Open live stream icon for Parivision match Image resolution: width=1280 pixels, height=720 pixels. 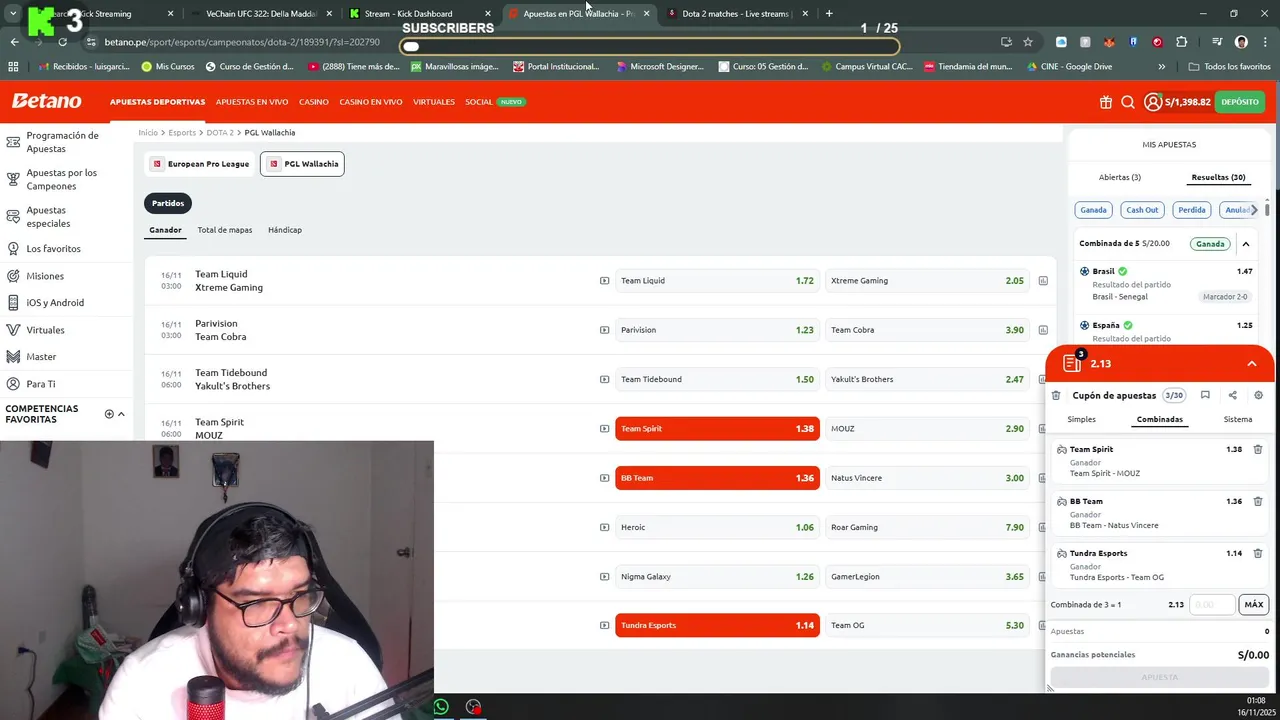[x=604, y=330]
